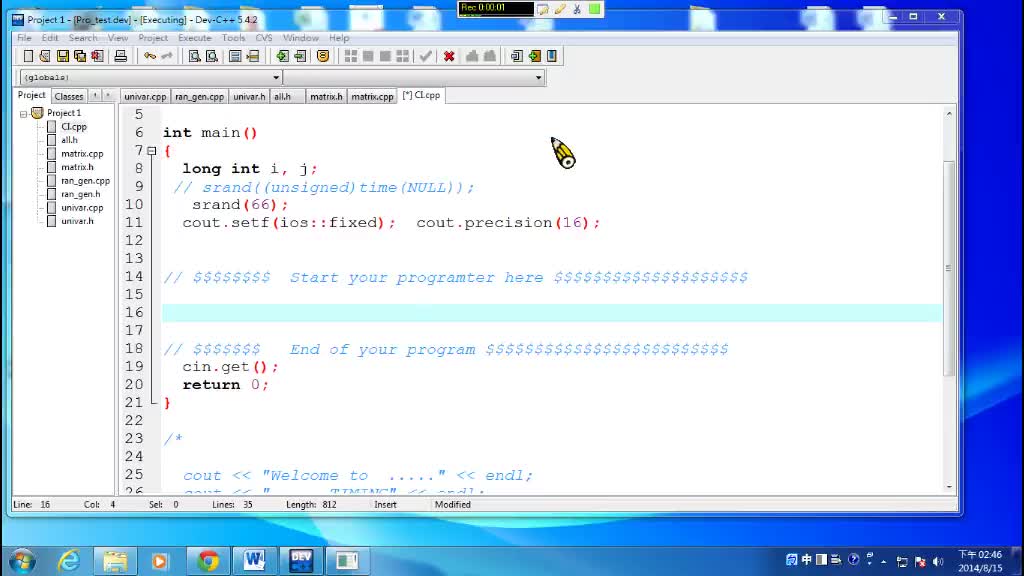Open the (globals) scope dropdown
This screenshot has width=1024, height=576.
[276, 78]
